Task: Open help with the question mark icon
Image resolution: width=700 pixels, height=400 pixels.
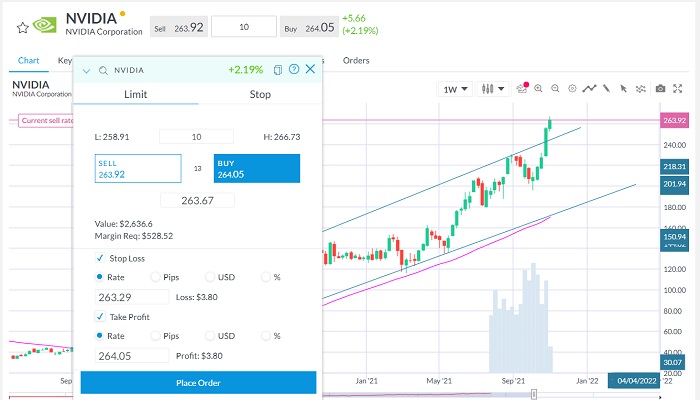Action: (x=294, y=69)
